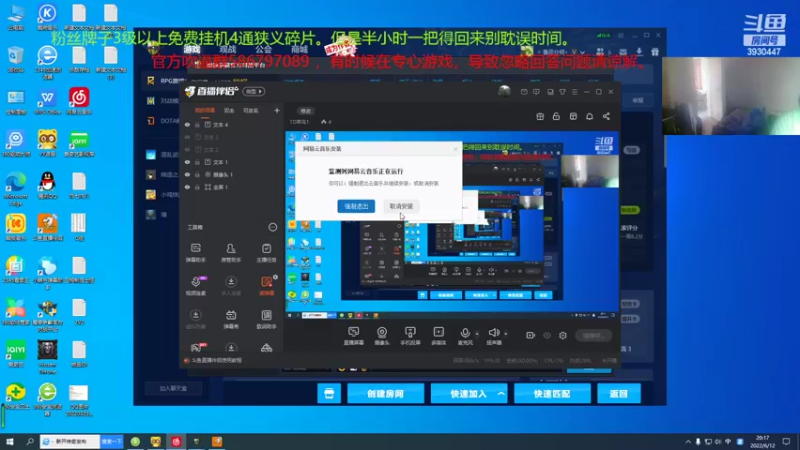
Task: Open the 公会 tab in game platform
Action: pos(263,49)
